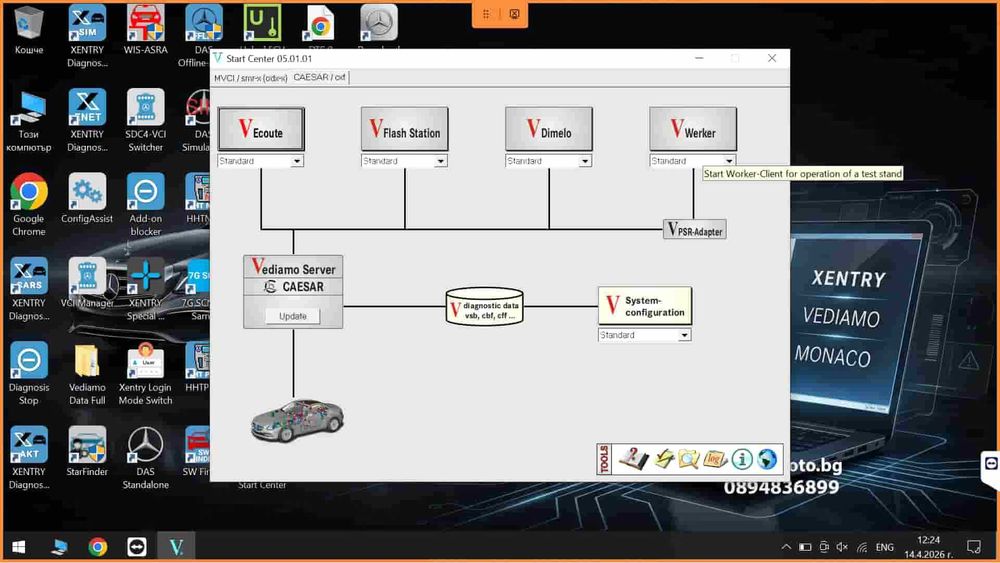This screenshot has height=563, width=1000.
Task: Select the green U desktop icon
Action: coord(262,24)
